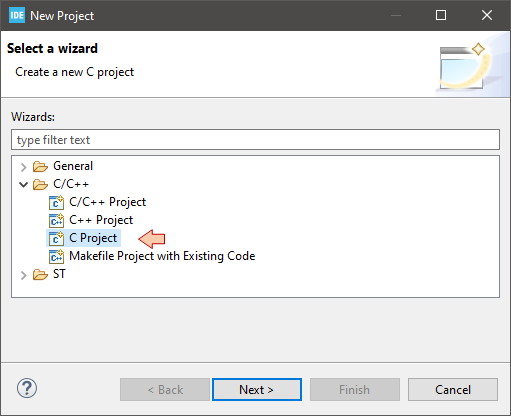The width and height of the screenshot is (511, 416).
Task: Click the General folder icon
Action: (x=40, y=166)
